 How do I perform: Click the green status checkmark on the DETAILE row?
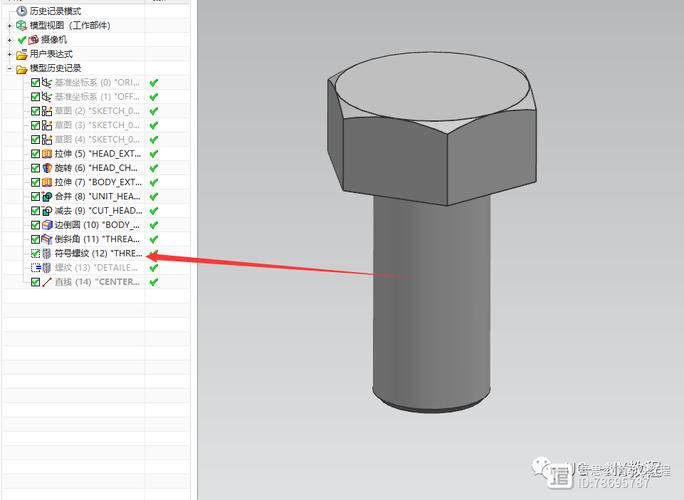(x=154, y=268)
